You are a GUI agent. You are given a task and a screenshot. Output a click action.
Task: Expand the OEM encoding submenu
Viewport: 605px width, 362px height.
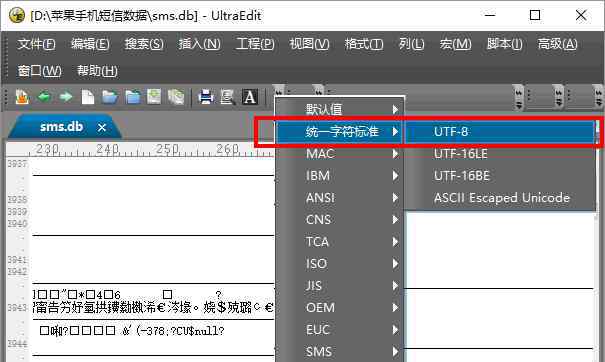click(340, 308)
